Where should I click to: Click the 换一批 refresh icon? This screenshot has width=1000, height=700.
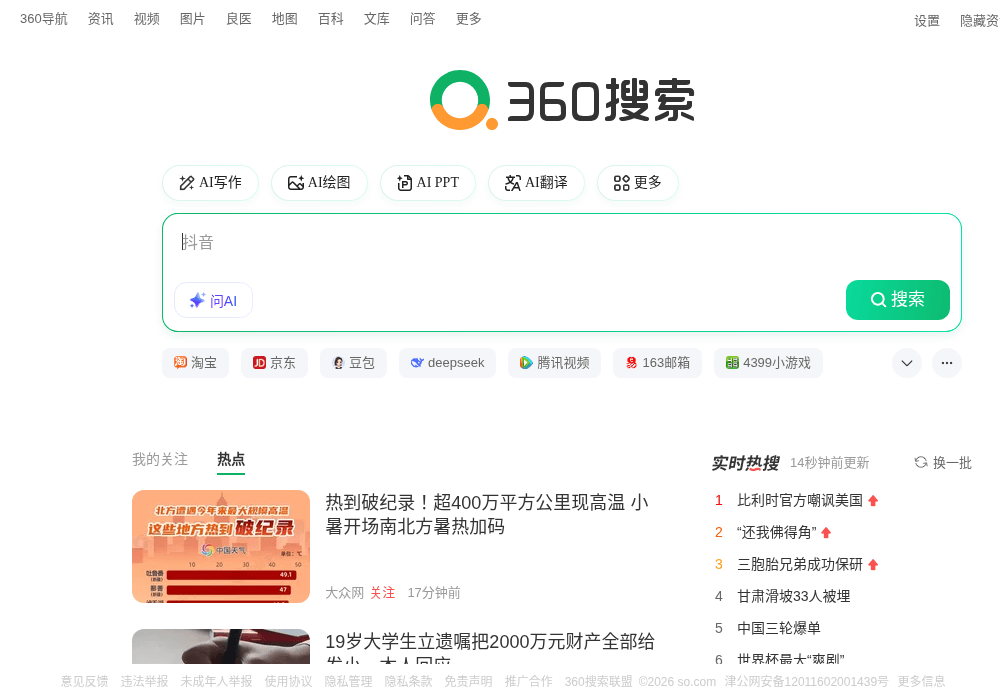coord(921,462)
